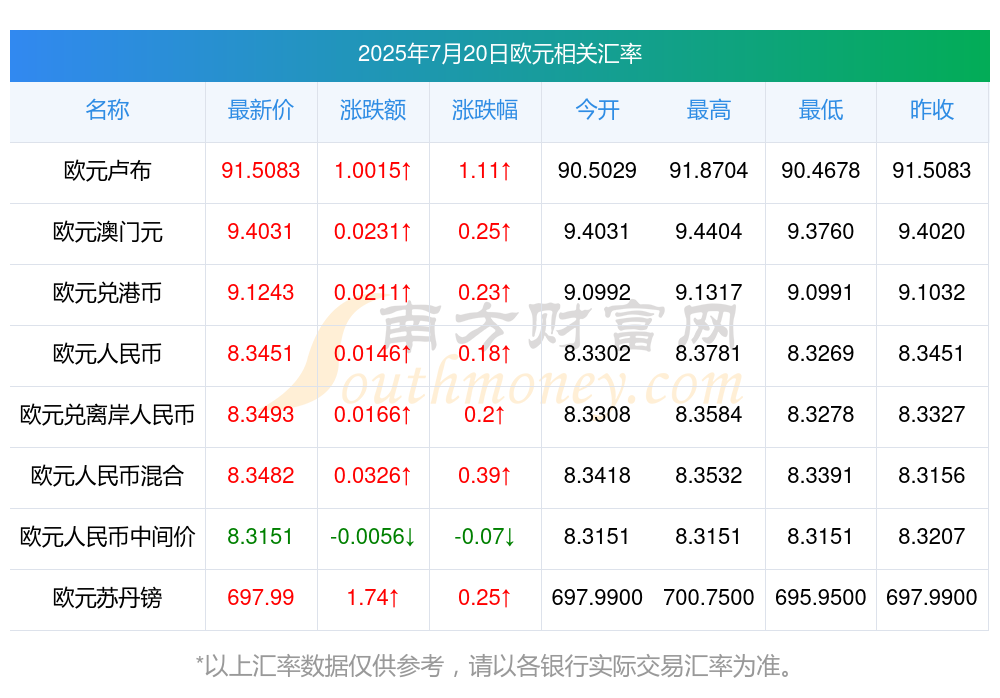This screenshot has height=698, width=1000.
Task: Click high value 8.3584
Action: 709,414
